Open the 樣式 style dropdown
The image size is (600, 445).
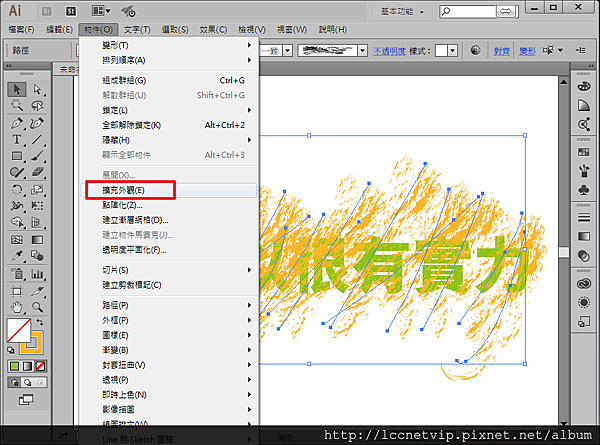pos(453,51)
